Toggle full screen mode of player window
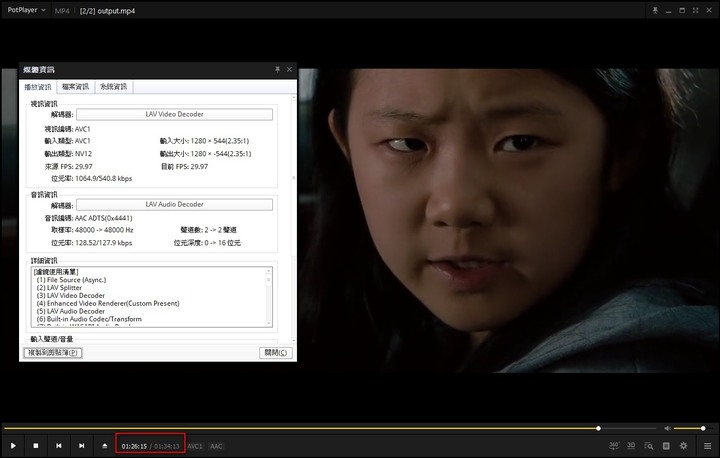Viewport: 720px width, 458px height. point(695,10)
